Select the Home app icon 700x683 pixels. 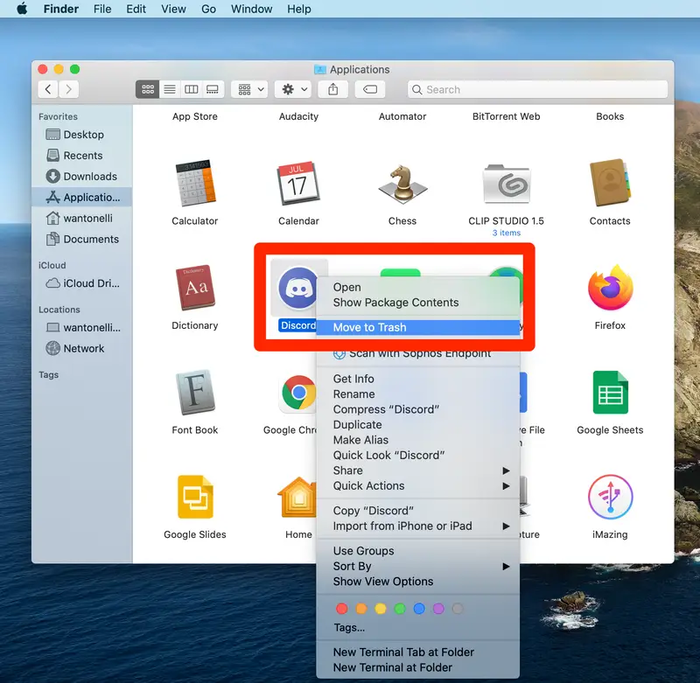(297, 497)
